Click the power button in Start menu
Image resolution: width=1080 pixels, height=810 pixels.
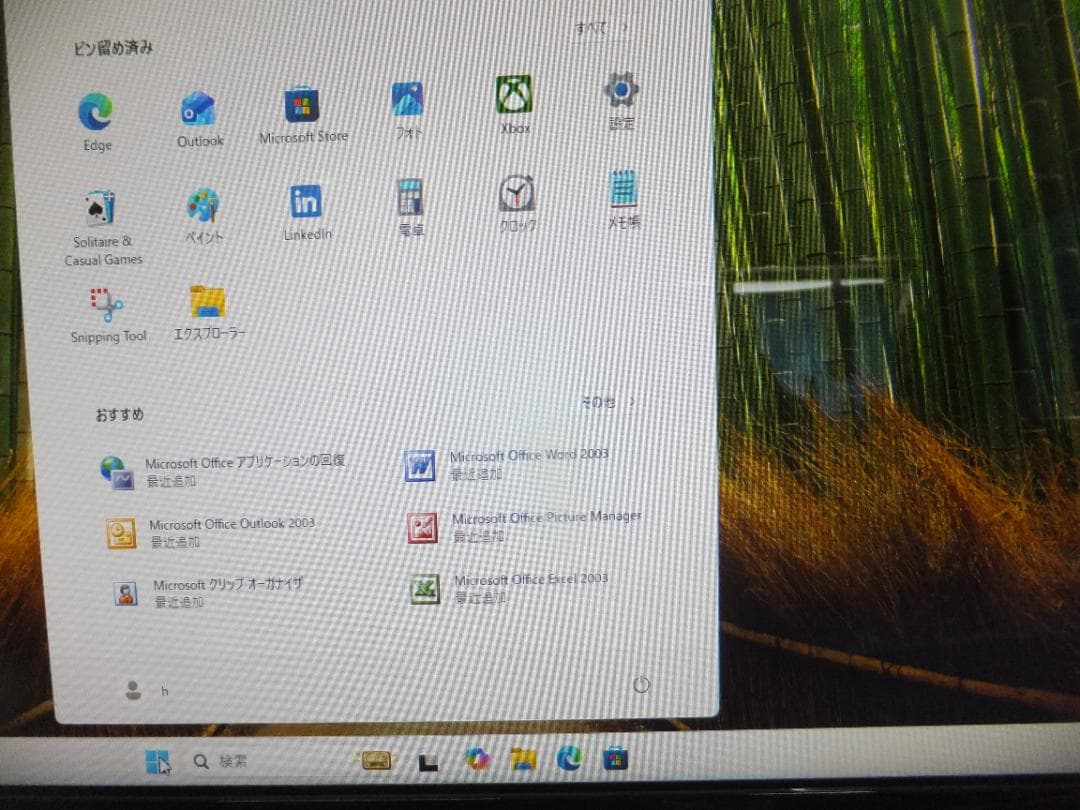coord(641,685)
